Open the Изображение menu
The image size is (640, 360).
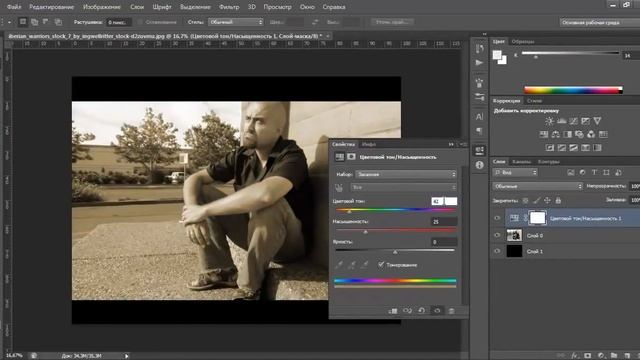[x=102, y=7]
